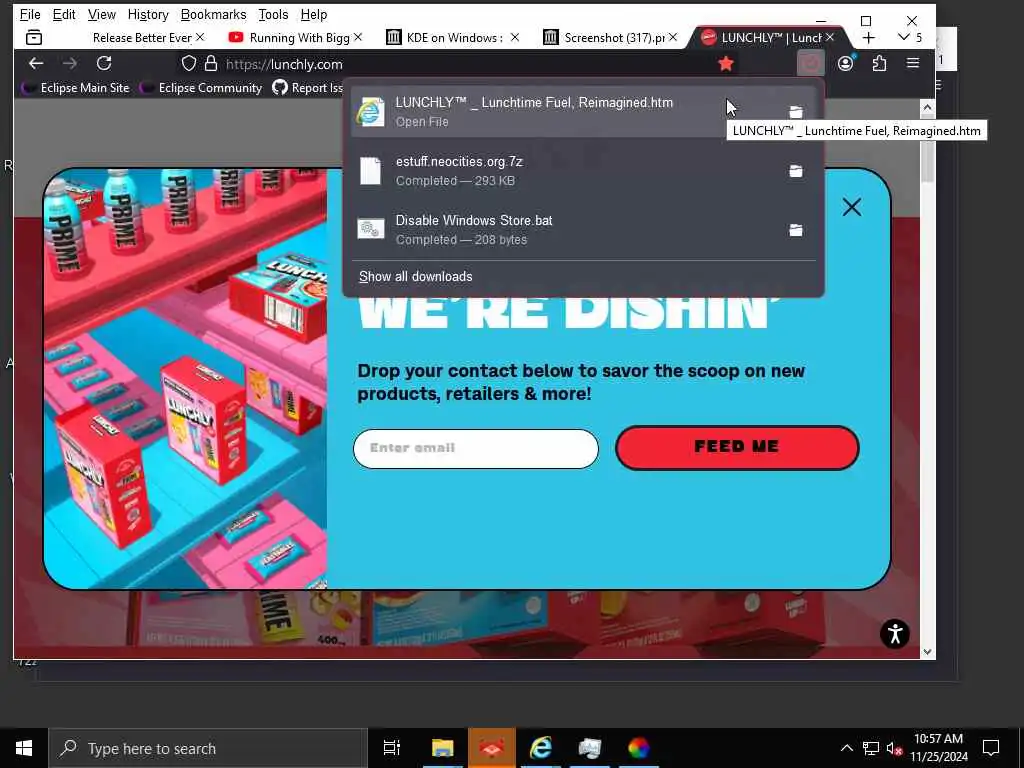Screen dimensions: 1024x768
Task: Click Show all downloads
Action: coord(415,276)
